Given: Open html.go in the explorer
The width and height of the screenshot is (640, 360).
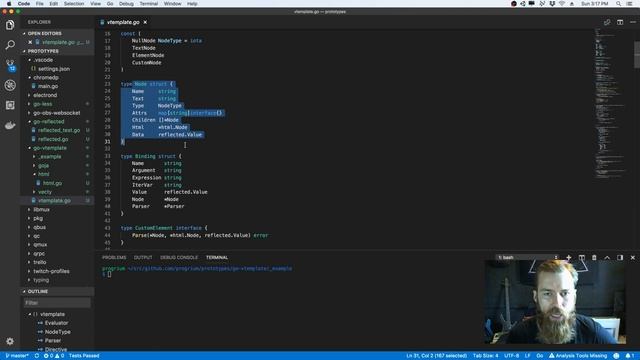Looking at the screenshot, I should (x=52, y=183).
